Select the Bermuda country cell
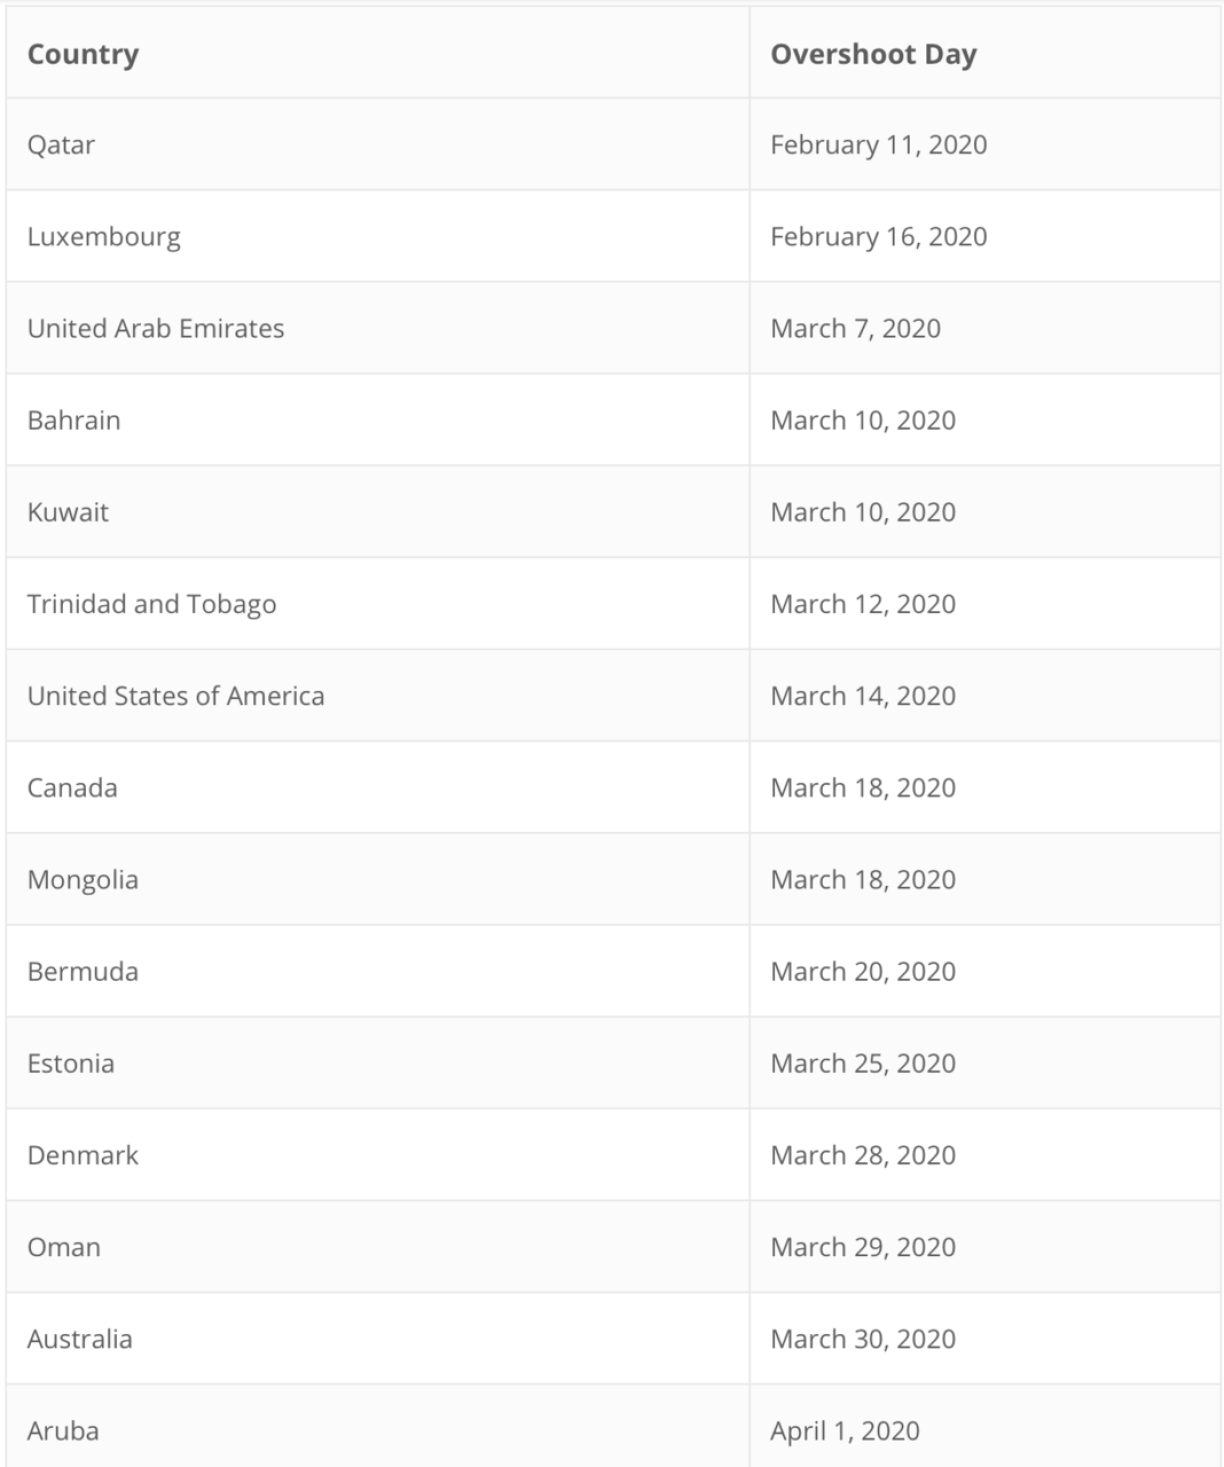This screenshot has height=1467, width=1224. click(x=83, y=973)
